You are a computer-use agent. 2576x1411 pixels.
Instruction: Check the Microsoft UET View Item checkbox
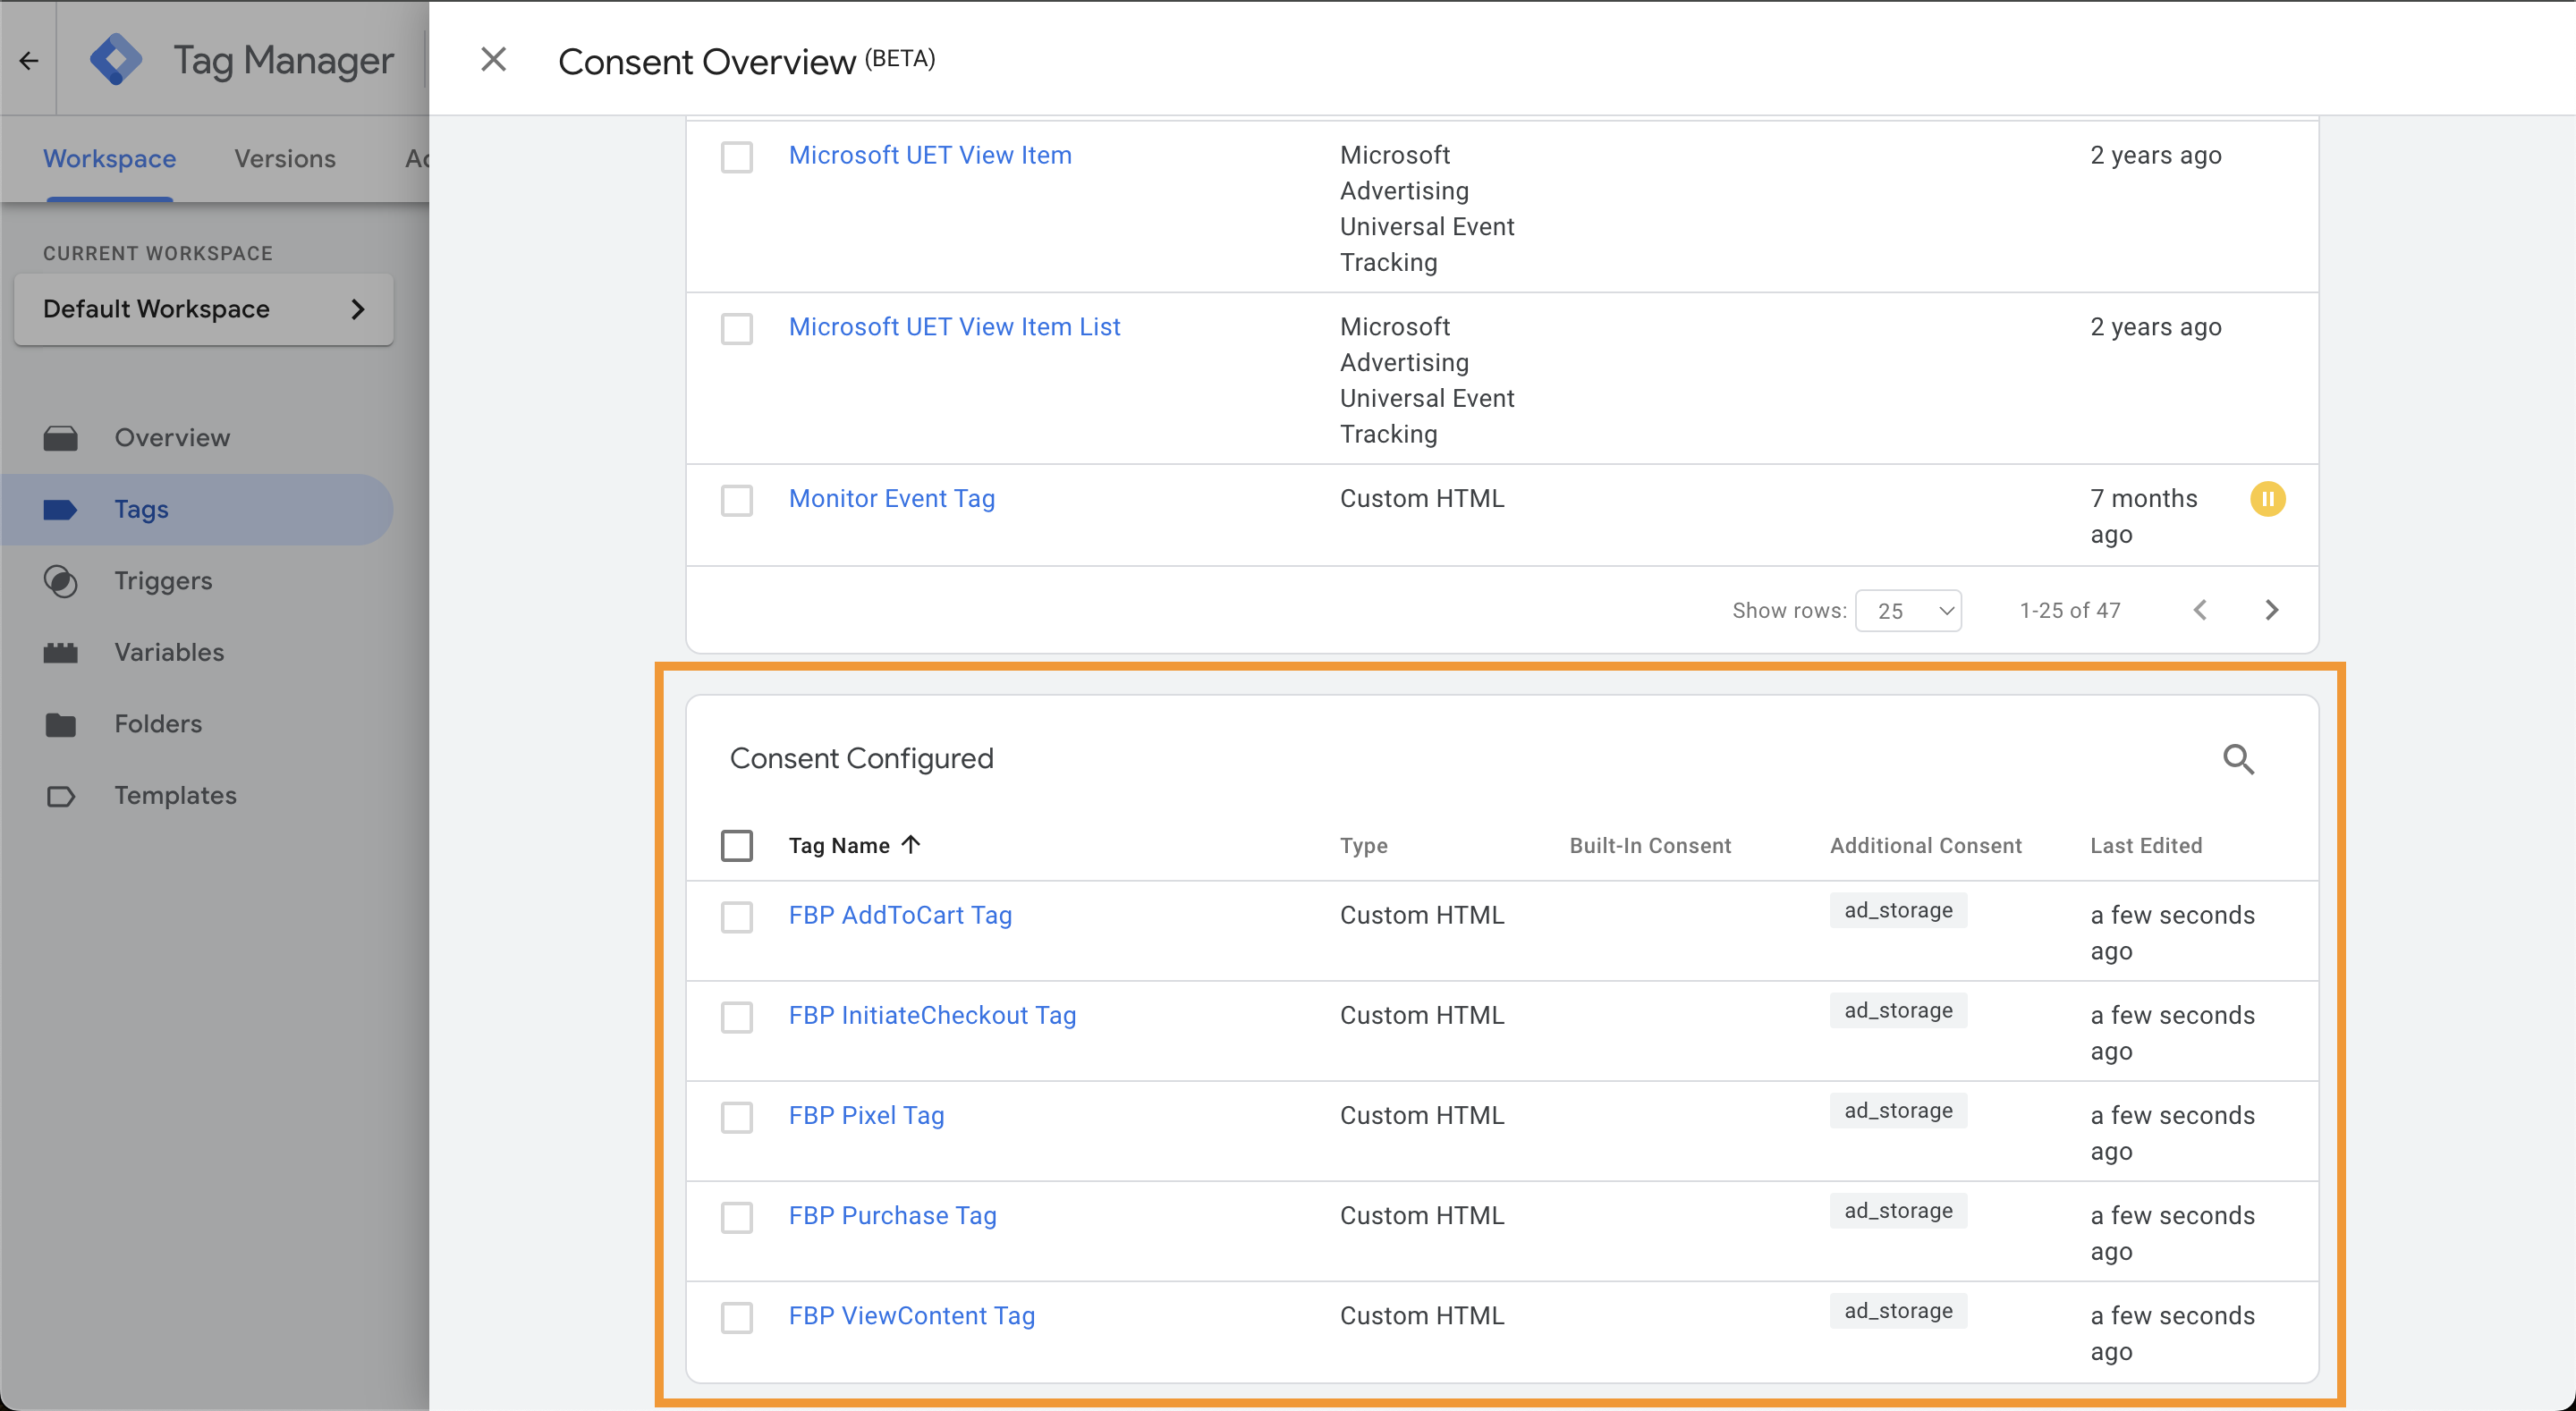pos(737,157)
